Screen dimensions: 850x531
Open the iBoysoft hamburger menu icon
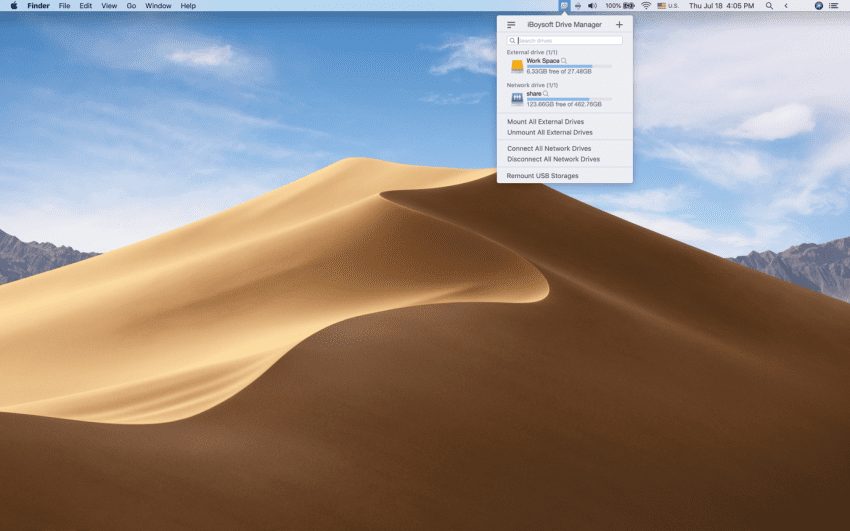tap(511, 25)
